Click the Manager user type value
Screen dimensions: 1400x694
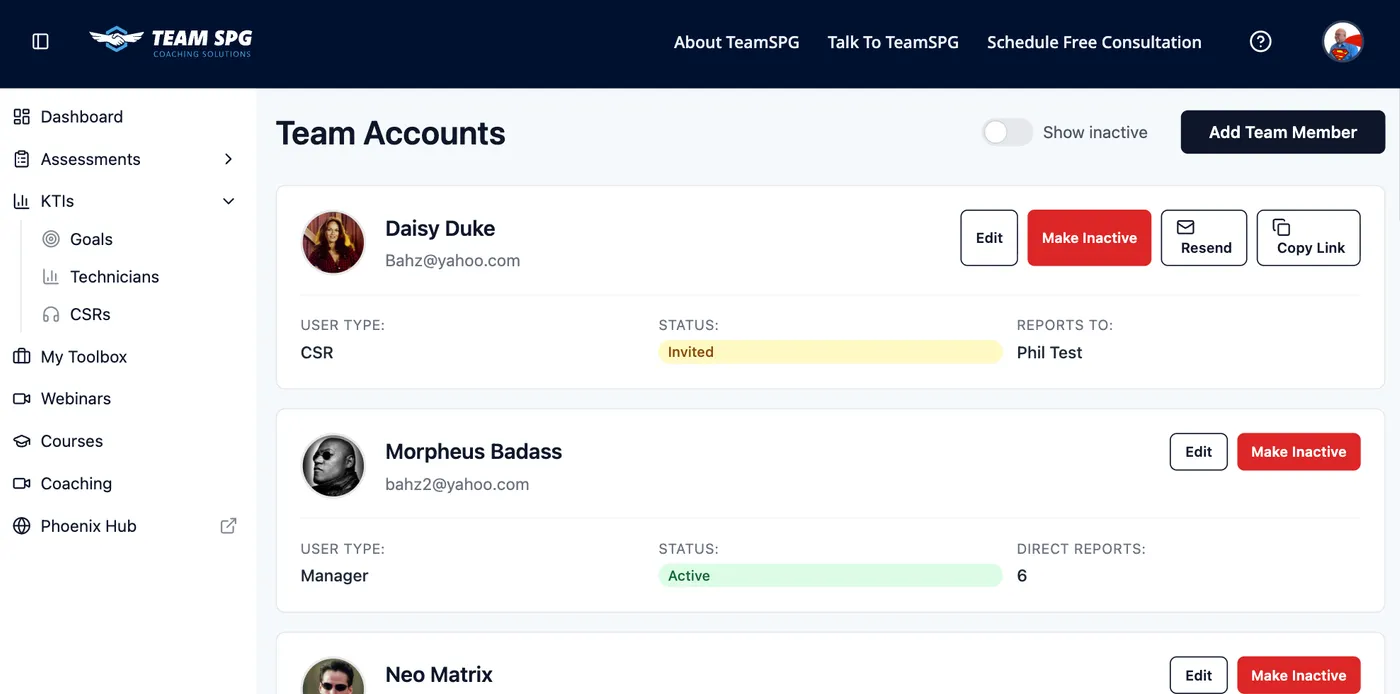[x=334, y=576]
